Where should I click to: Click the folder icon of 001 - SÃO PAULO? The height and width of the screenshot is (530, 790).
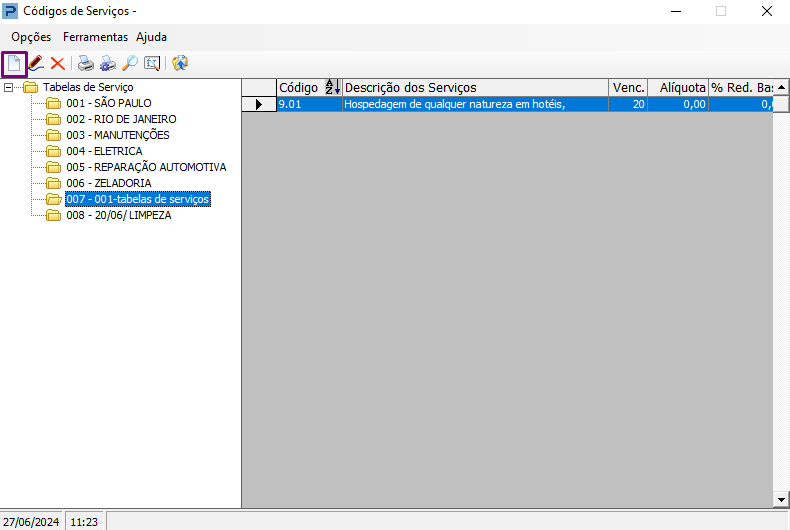pyautogui.click(x=53, y=103)
